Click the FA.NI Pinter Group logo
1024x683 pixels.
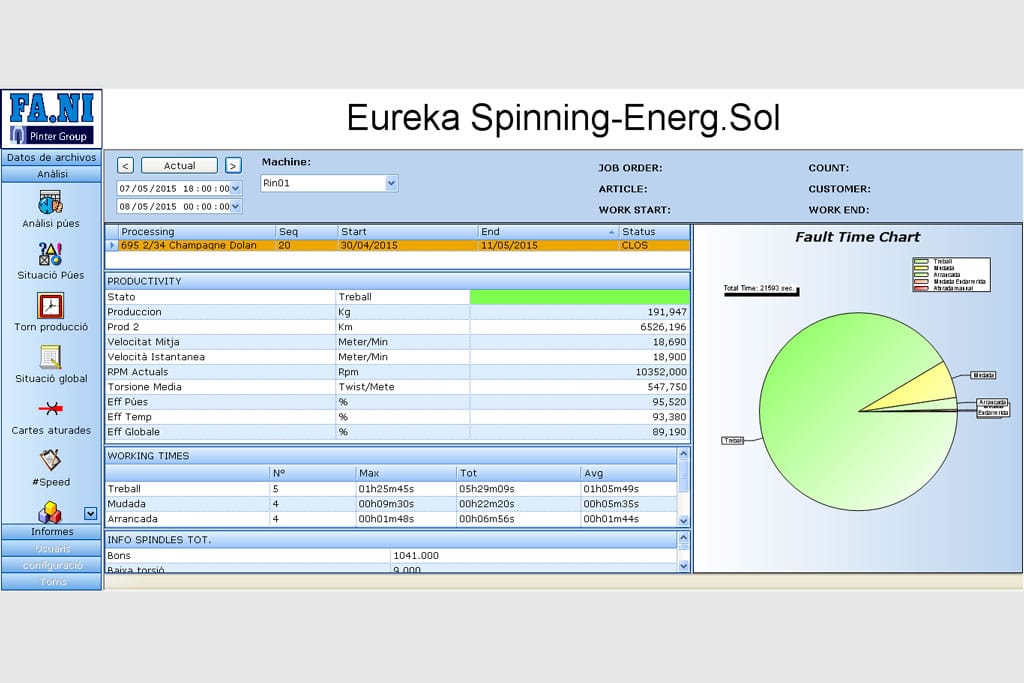(52, 118)
